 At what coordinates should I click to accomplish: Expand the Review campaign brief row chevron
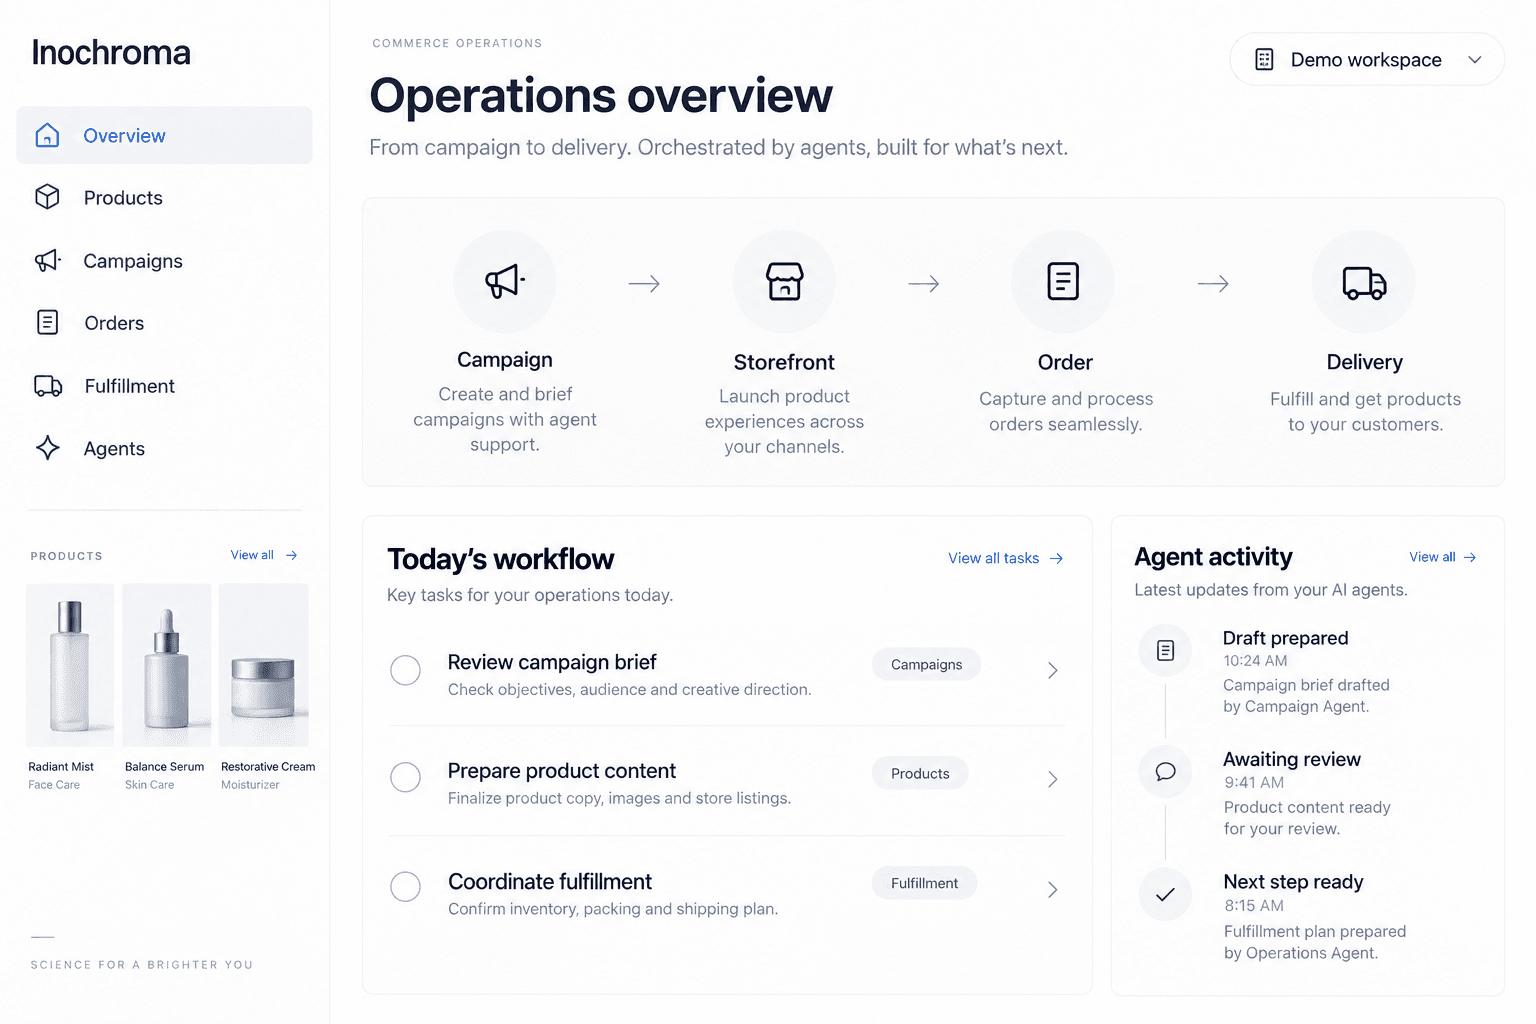point(1052,670)
